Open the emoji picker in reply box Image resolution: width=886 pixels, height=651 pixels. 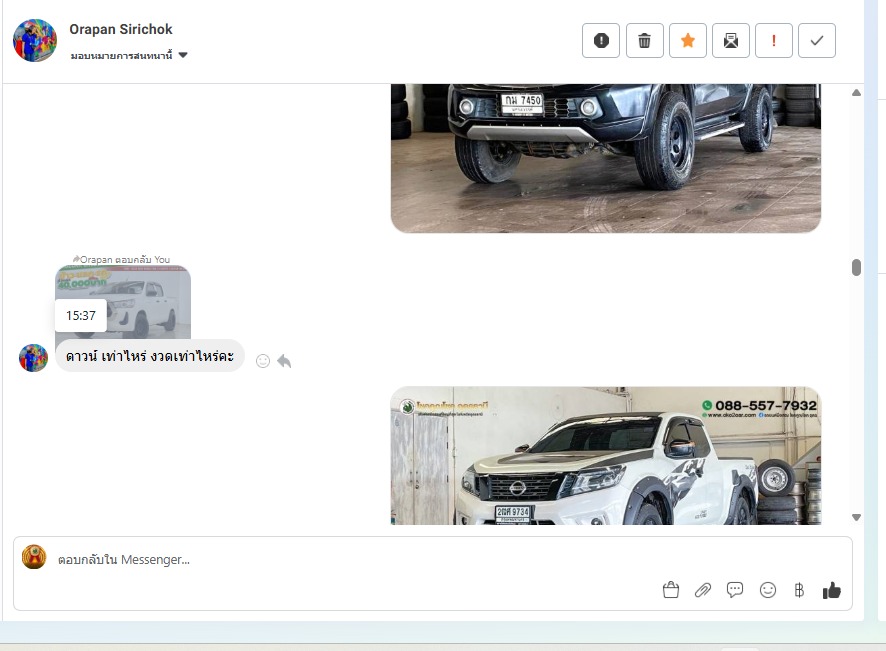pos(768,590)
